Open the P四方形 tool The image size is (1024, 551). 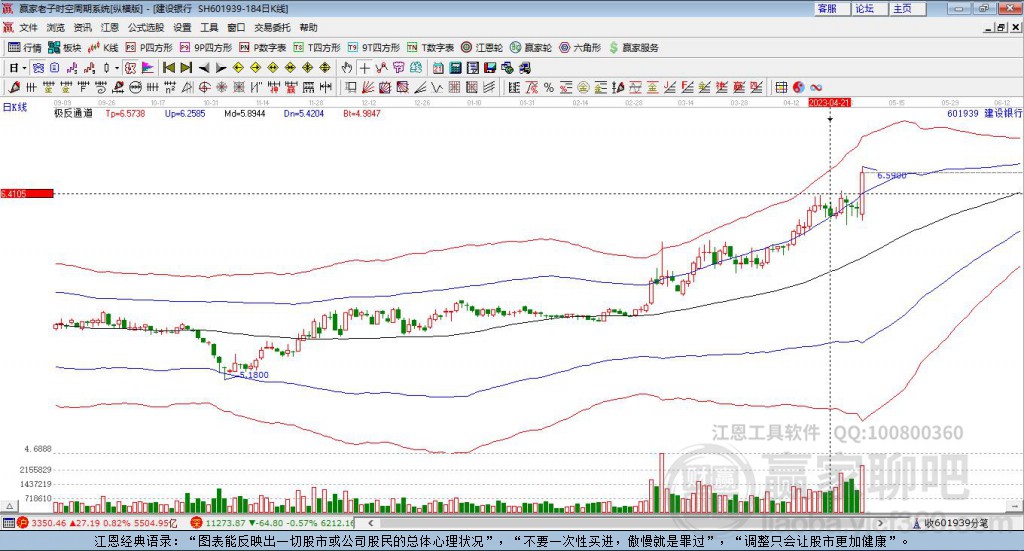148,47
